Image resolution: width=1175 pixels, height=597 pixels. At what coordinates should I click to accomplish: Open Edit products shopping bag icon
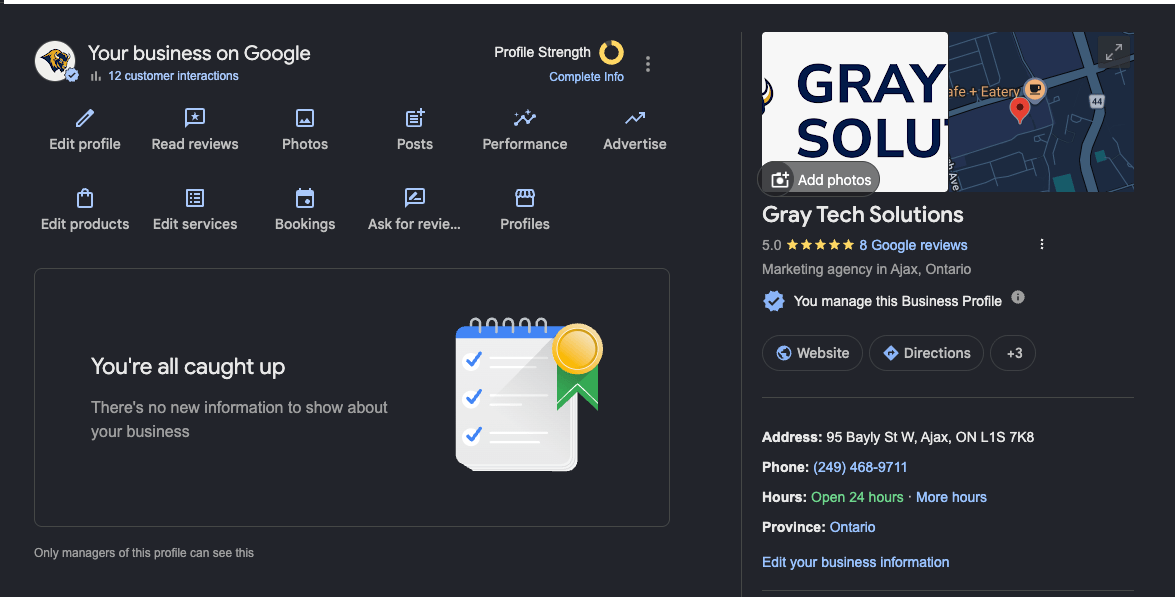pyautogui.click(x=85, y=198)
